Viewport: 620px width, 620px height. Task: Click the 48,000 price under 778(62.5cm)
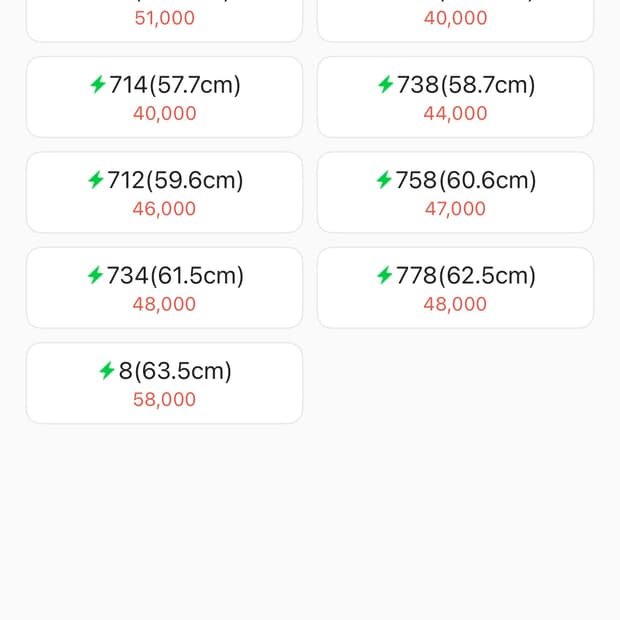[x=455, y=304]
